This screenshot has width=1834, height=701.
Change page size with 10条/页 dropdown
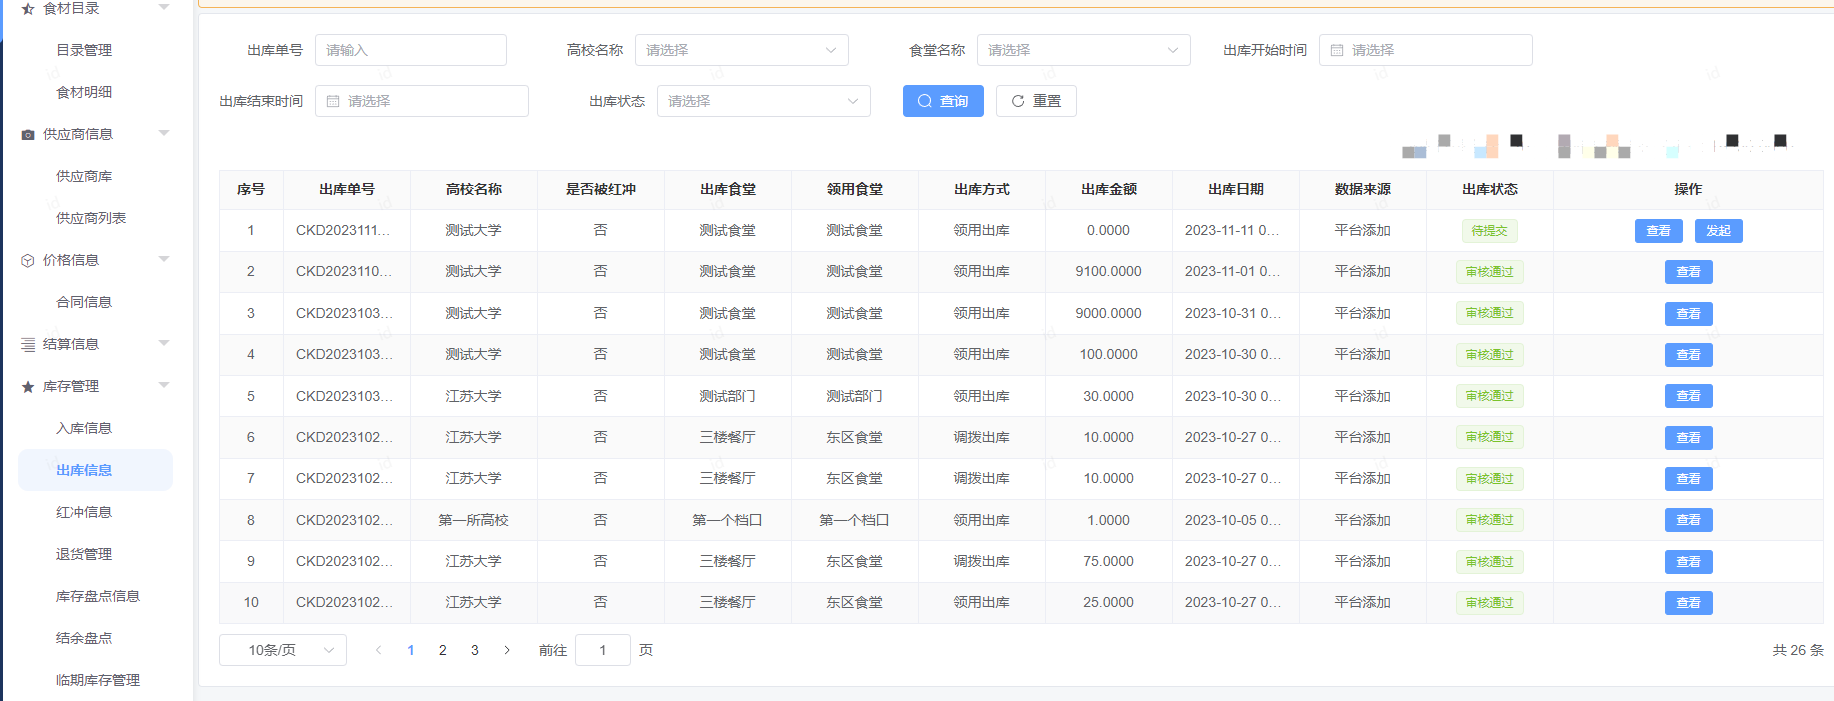pyautogui.click(x=283, y=650)
